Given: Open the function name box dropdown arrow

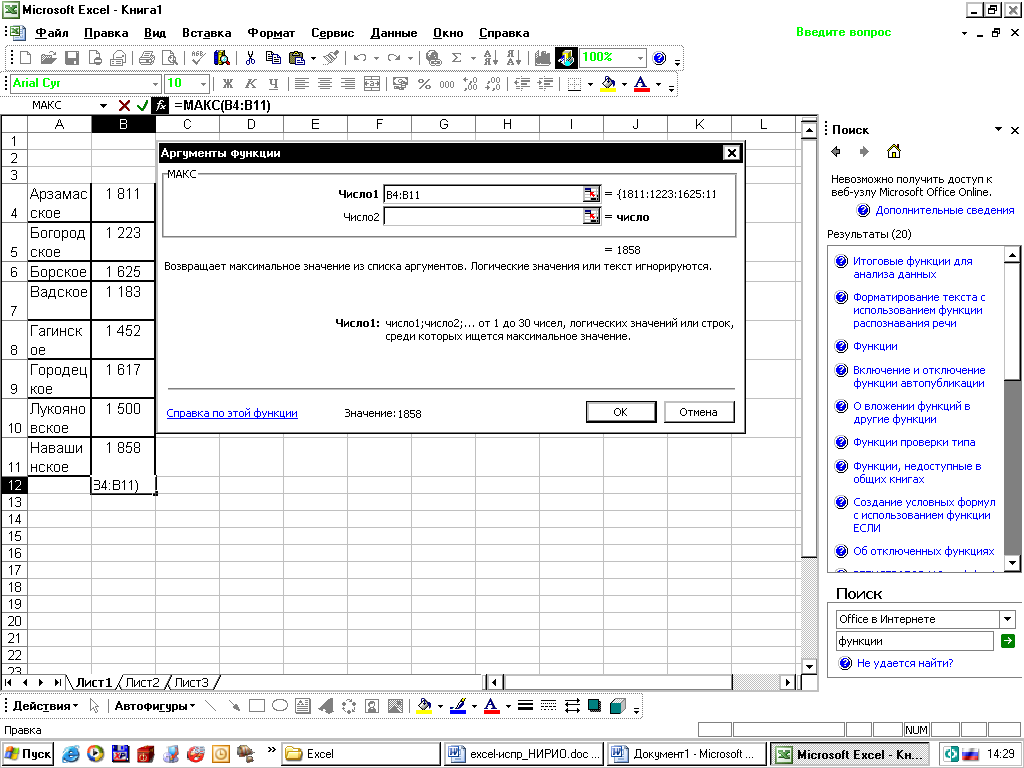Looking at the screenshot, I should [103, 105].
